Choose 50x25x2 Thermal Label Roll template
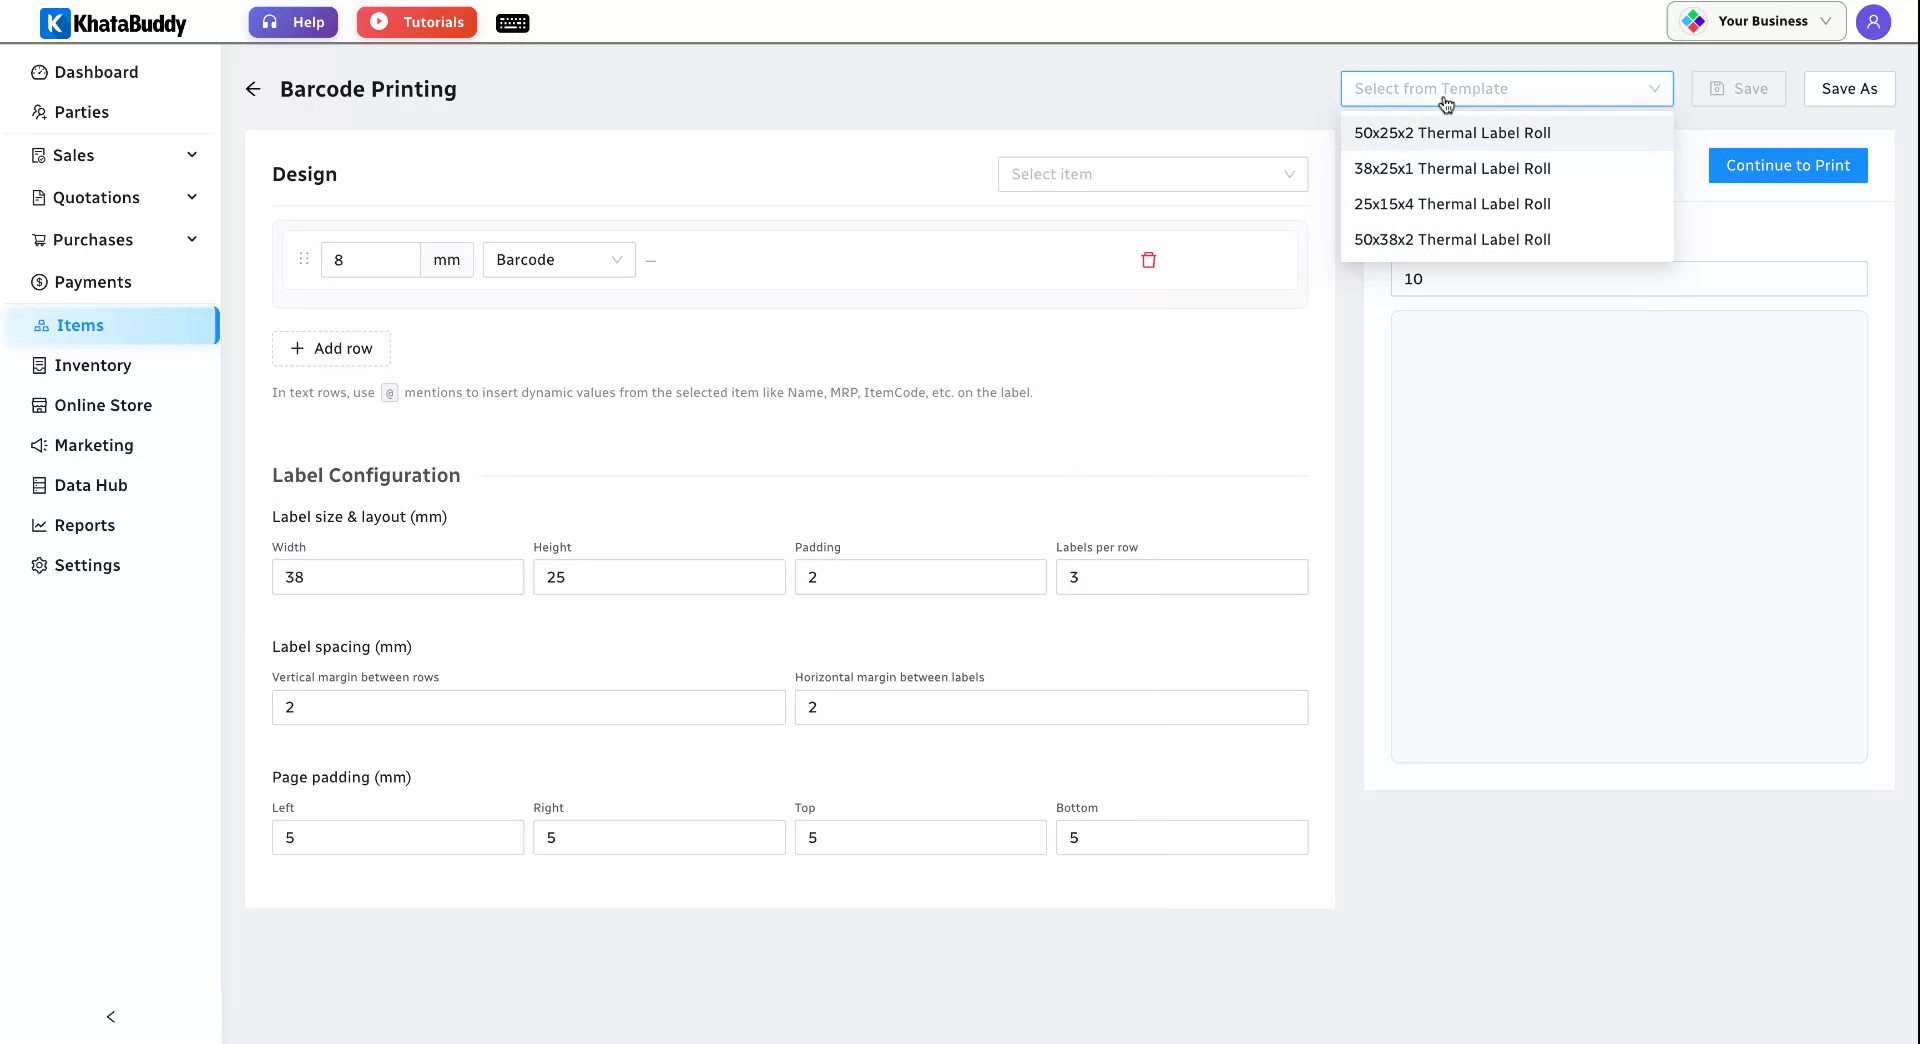Image resolution: width=1920 pixels, height=1044 pixels. (x=1507, y=133)
